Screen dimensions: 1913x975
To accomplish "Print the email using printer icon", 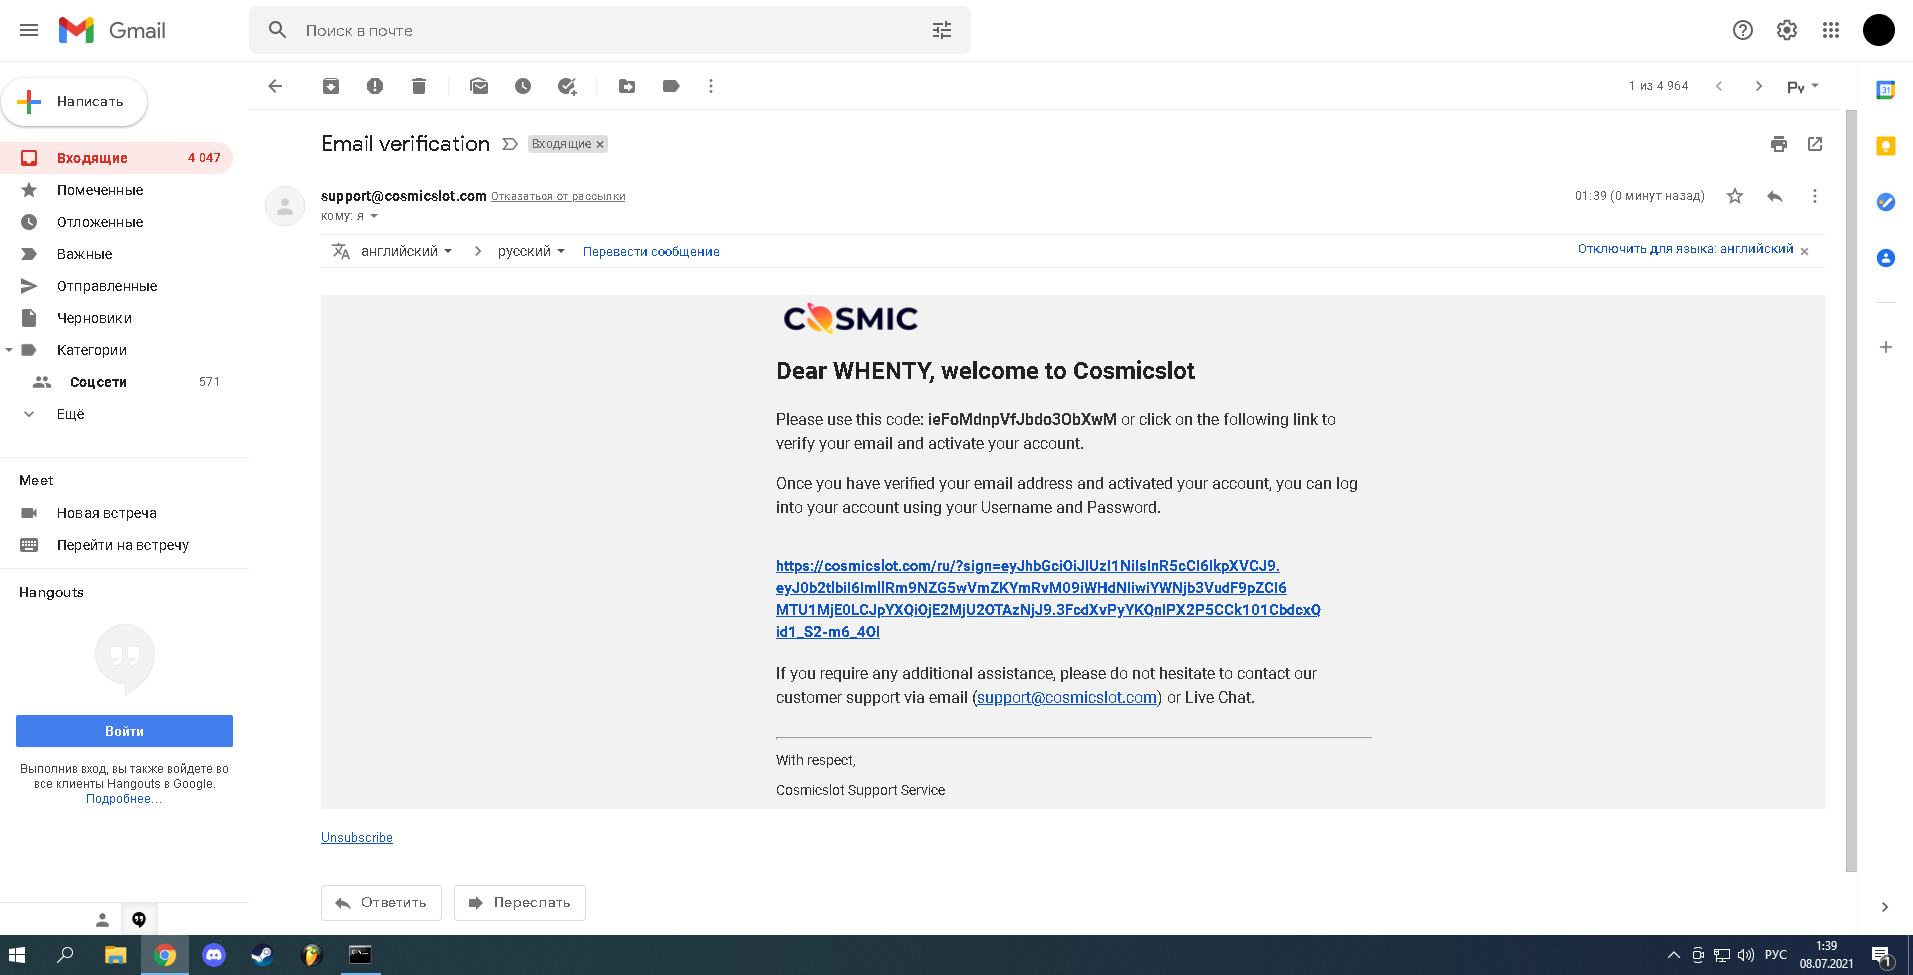I will (1778, 144).
